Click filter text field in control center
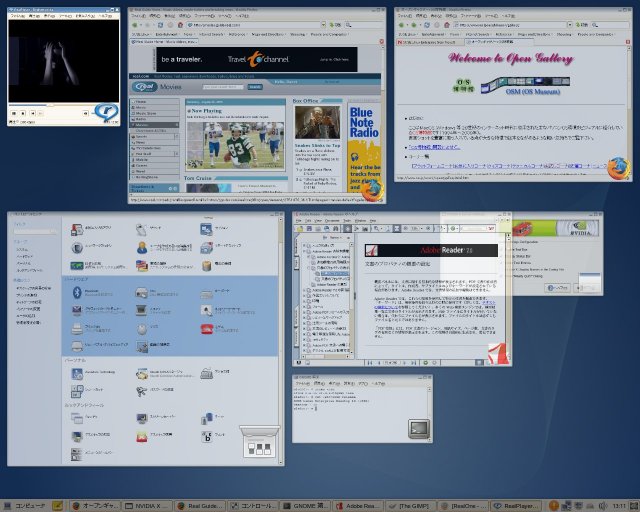The image size is (640, 512). [35, 232]
